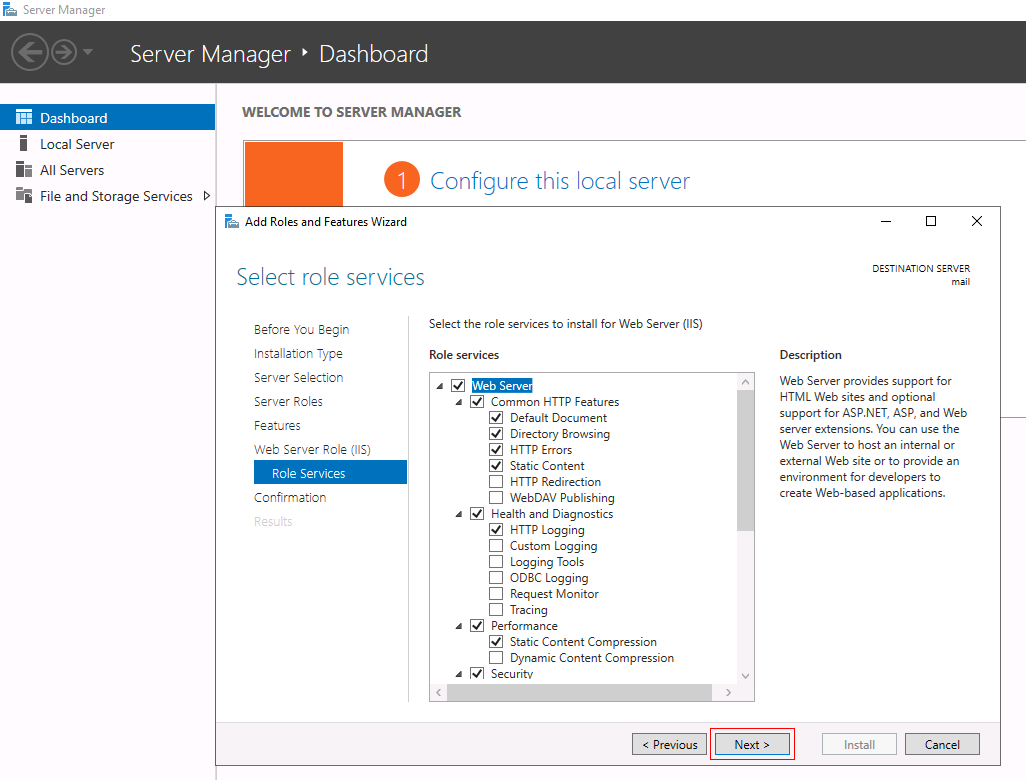This screenshot has width=1026, height=780.
Task: Enable the Dynamic Content Compression checkbox
Action: pyautogui.click(x=496, y=658)
